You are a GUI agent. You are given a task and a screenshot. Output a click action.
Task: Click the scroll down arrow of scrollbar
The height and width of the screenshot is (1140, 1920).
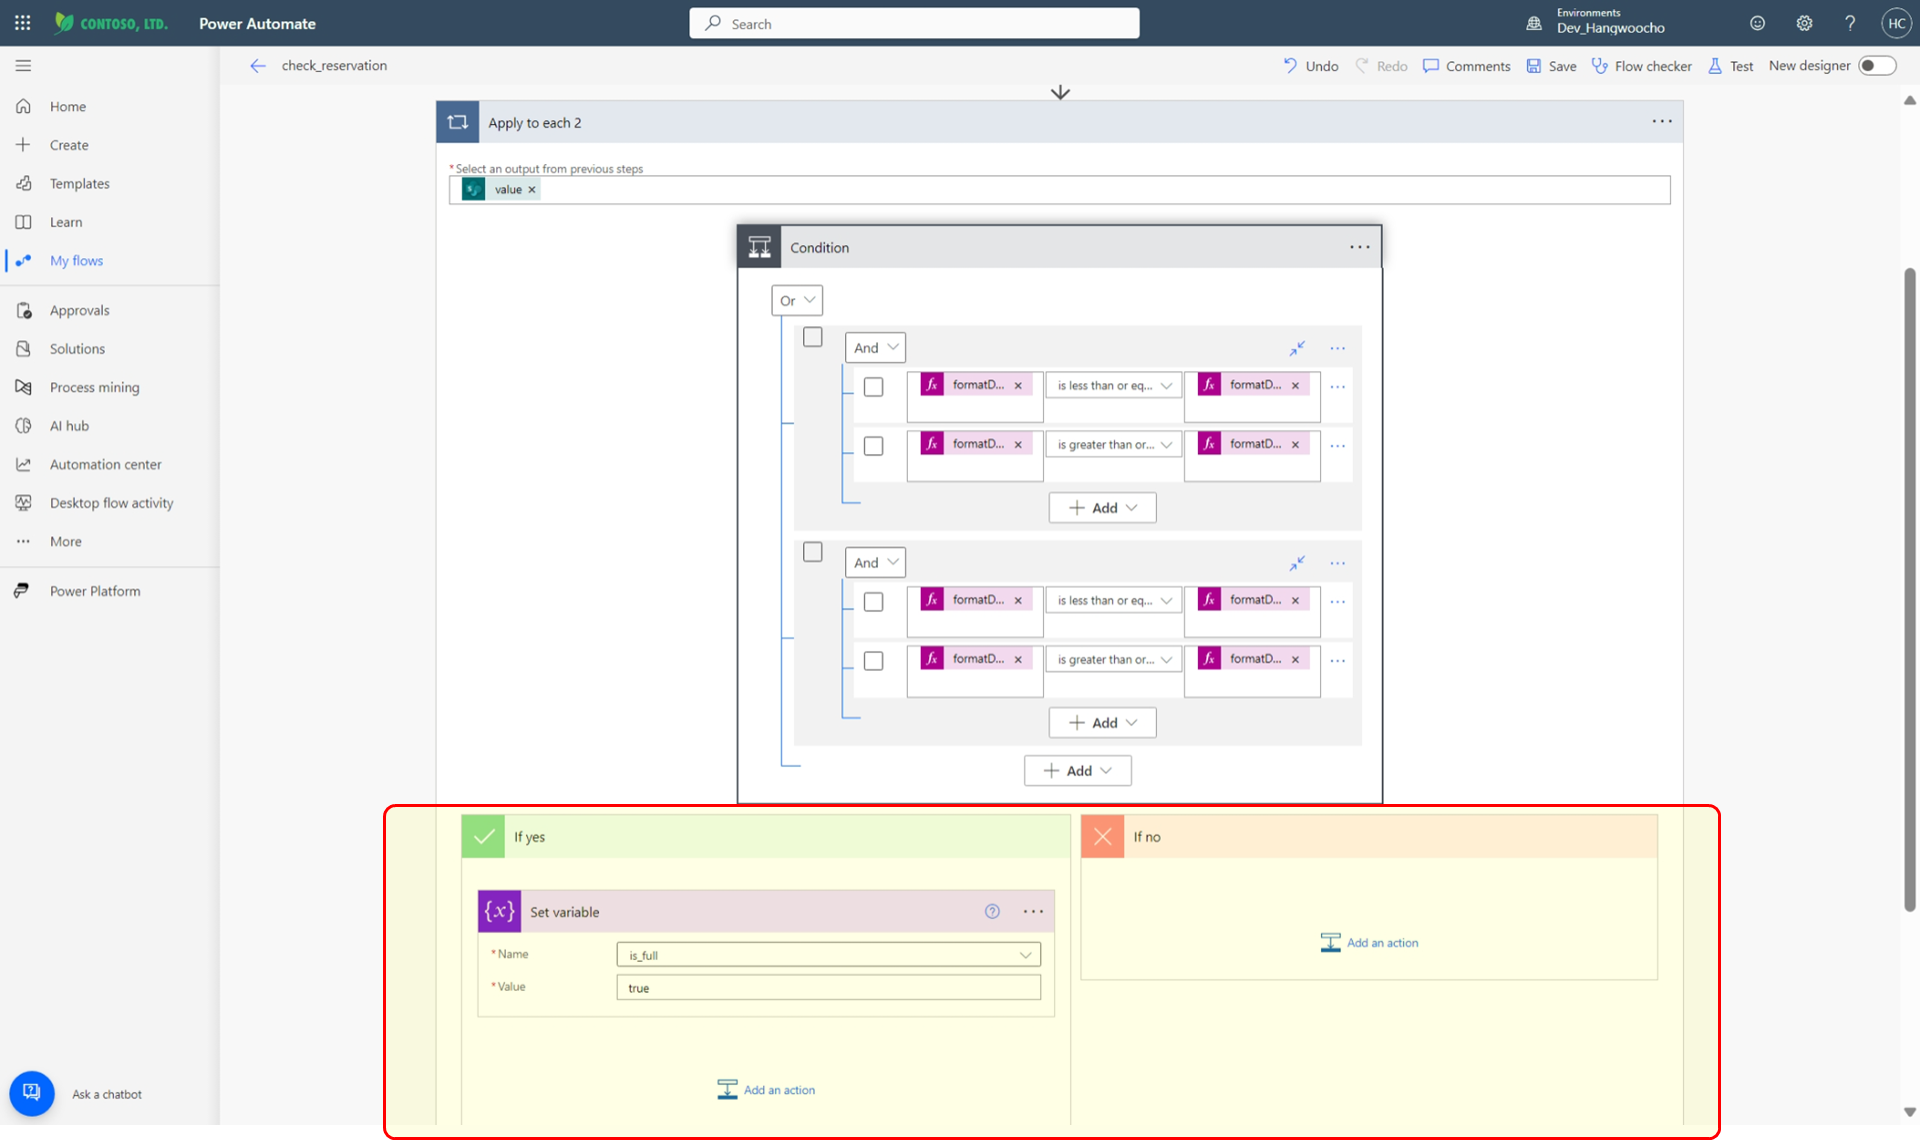[x=1909, y=1112]
